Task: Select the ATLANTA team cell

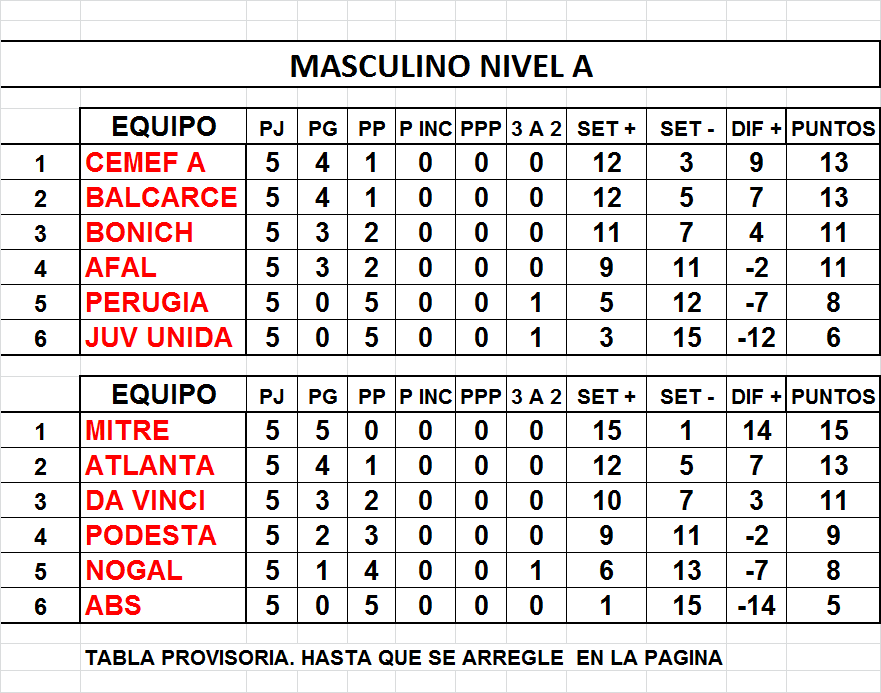Action: click(x=163, y=465)
